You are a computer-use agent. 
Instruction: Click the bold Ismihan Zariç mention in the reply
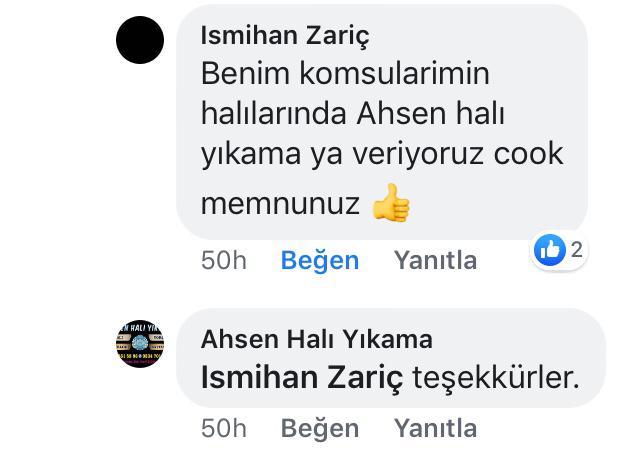coord(302,378)
